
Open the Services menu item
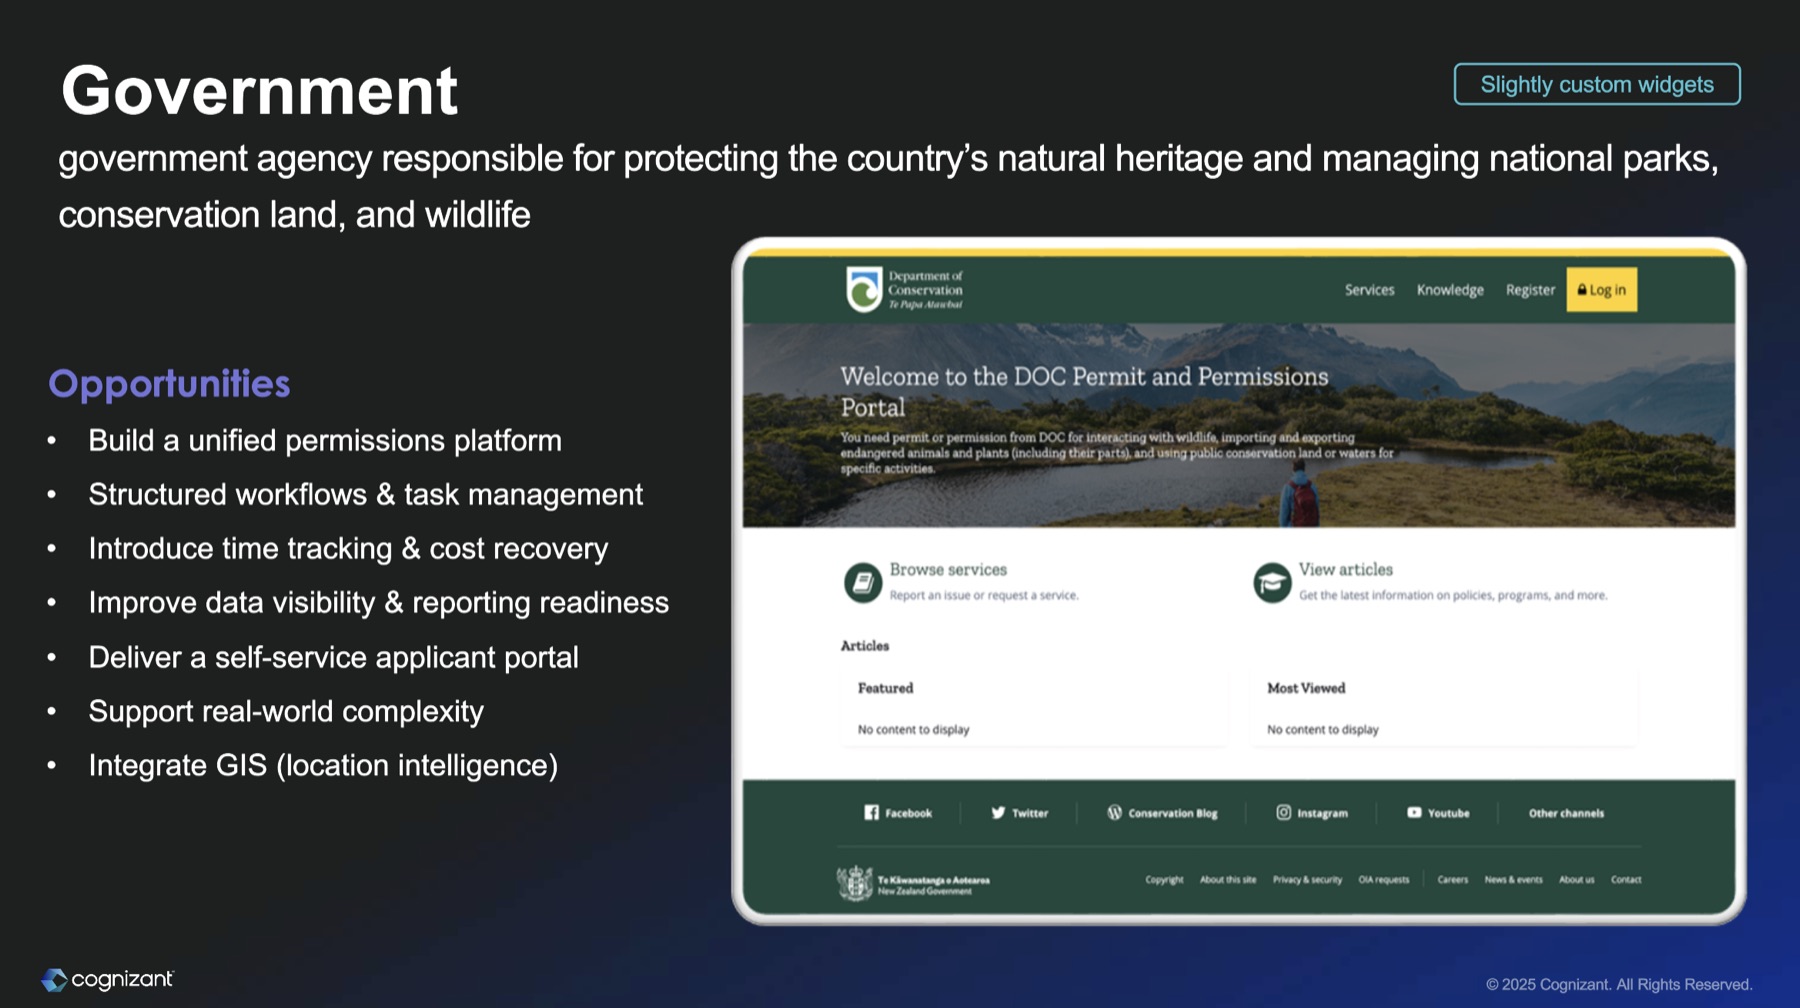coord(1369,290)
